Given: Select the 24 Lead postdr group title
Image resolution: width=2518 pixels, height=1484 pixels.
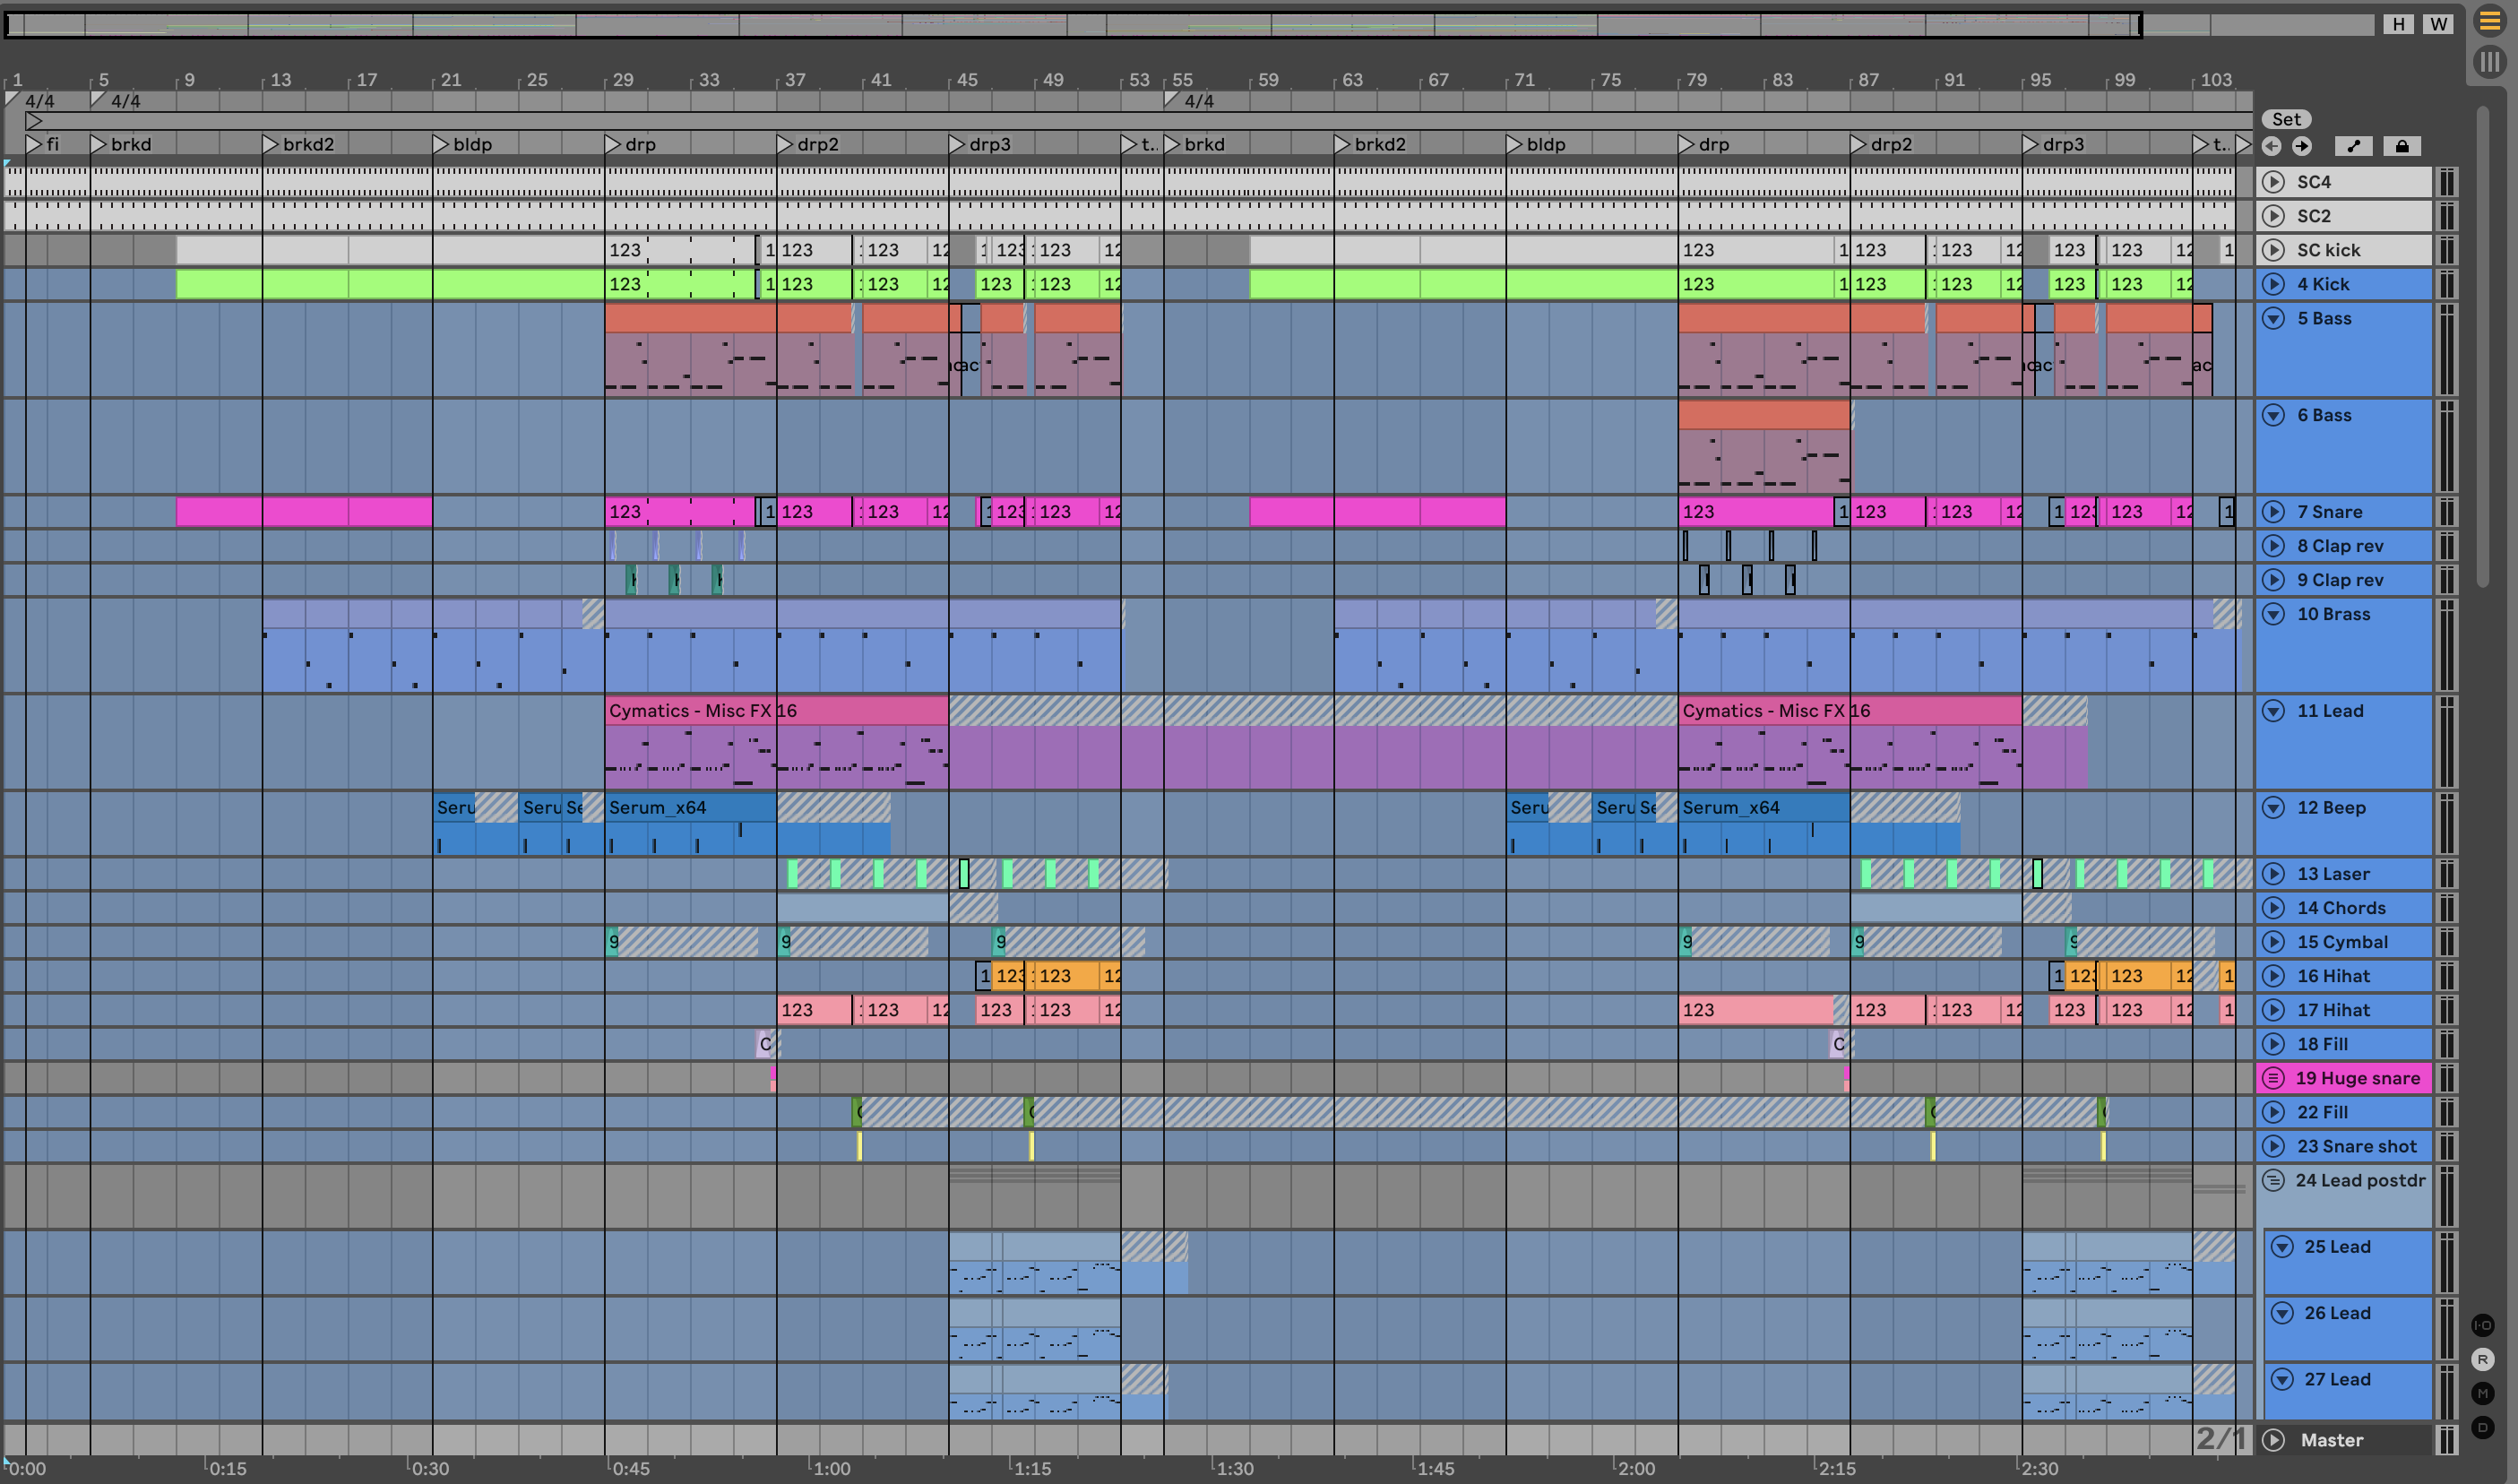Looking at the screenshot, I should [x=2360, y=1180].
